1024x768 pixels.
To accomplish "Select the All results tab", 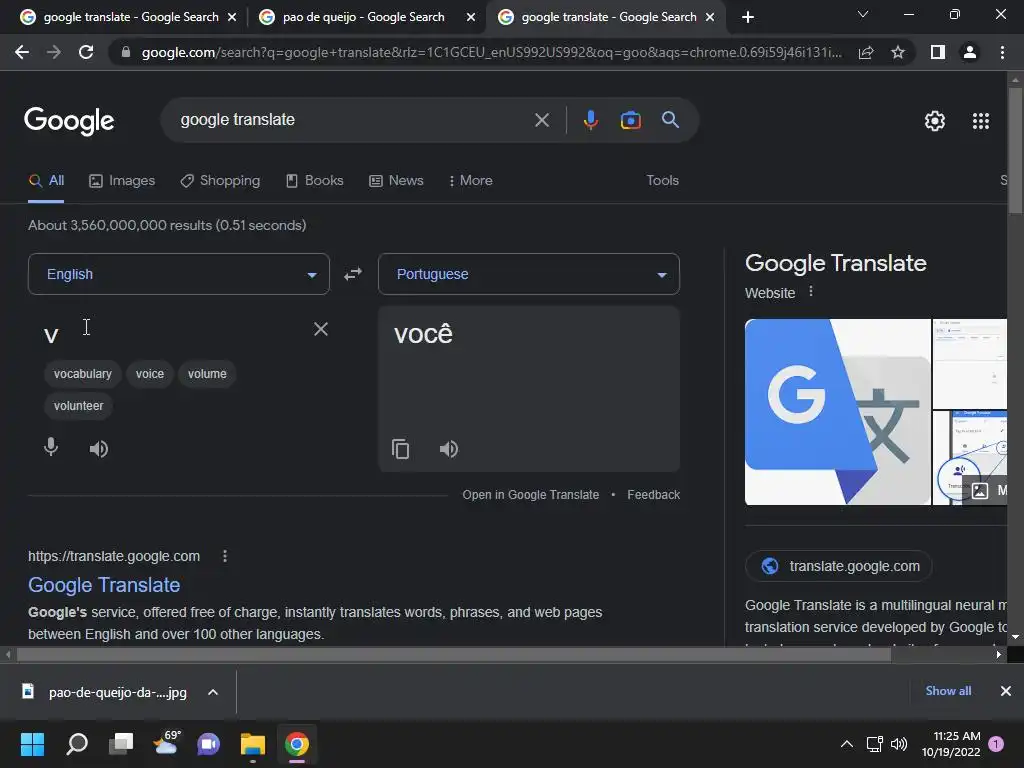I will tap(46, 180).
